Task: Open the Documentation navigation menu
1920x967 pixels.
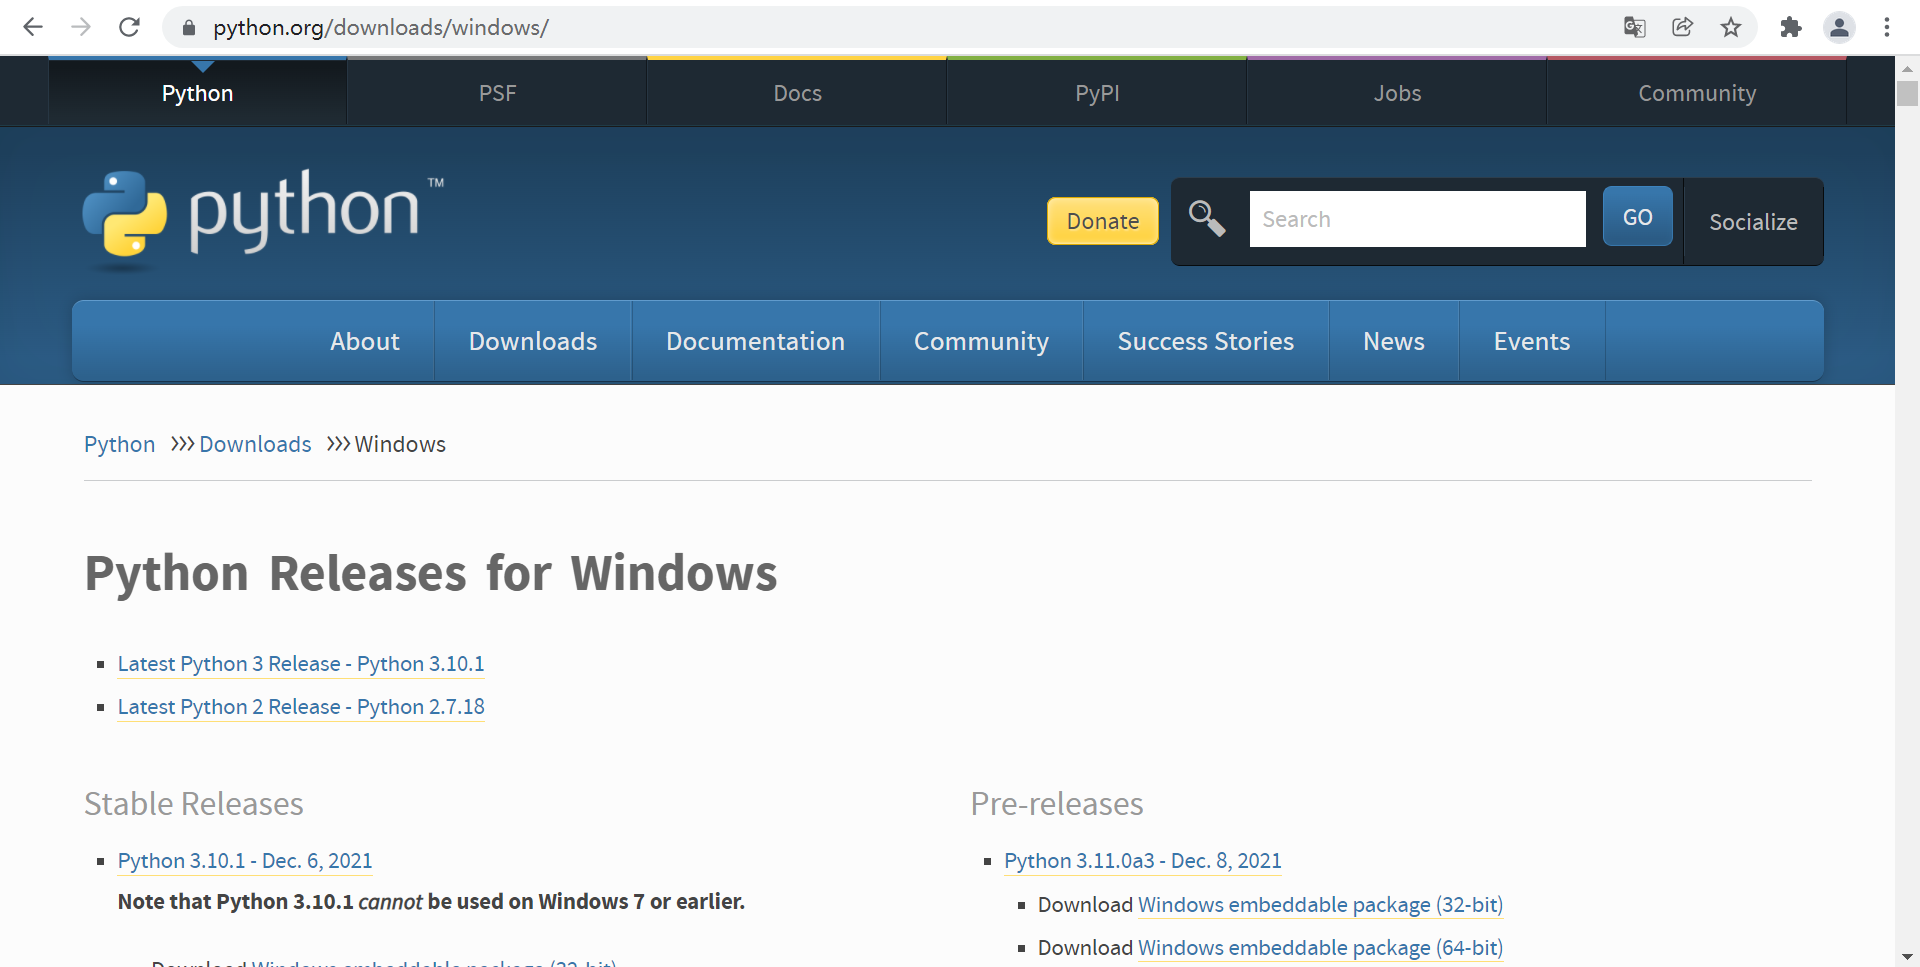Action: tap(756, 341)
